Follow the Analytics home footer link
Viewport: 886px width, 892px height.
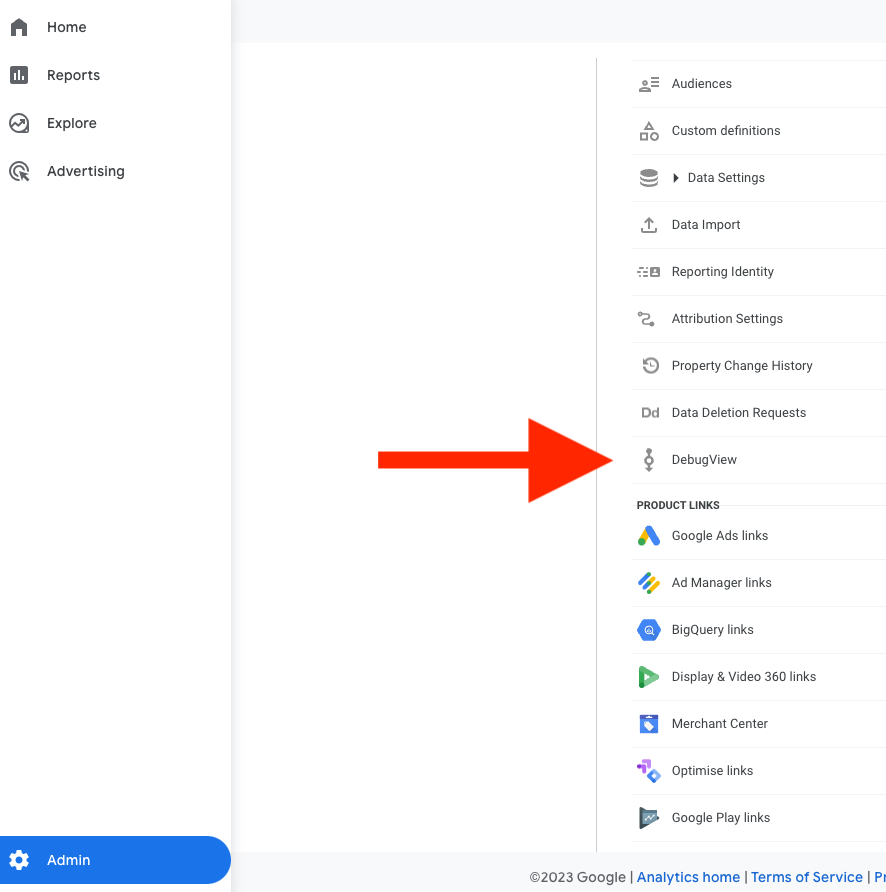pyautogui.click(x=688, y=877)
